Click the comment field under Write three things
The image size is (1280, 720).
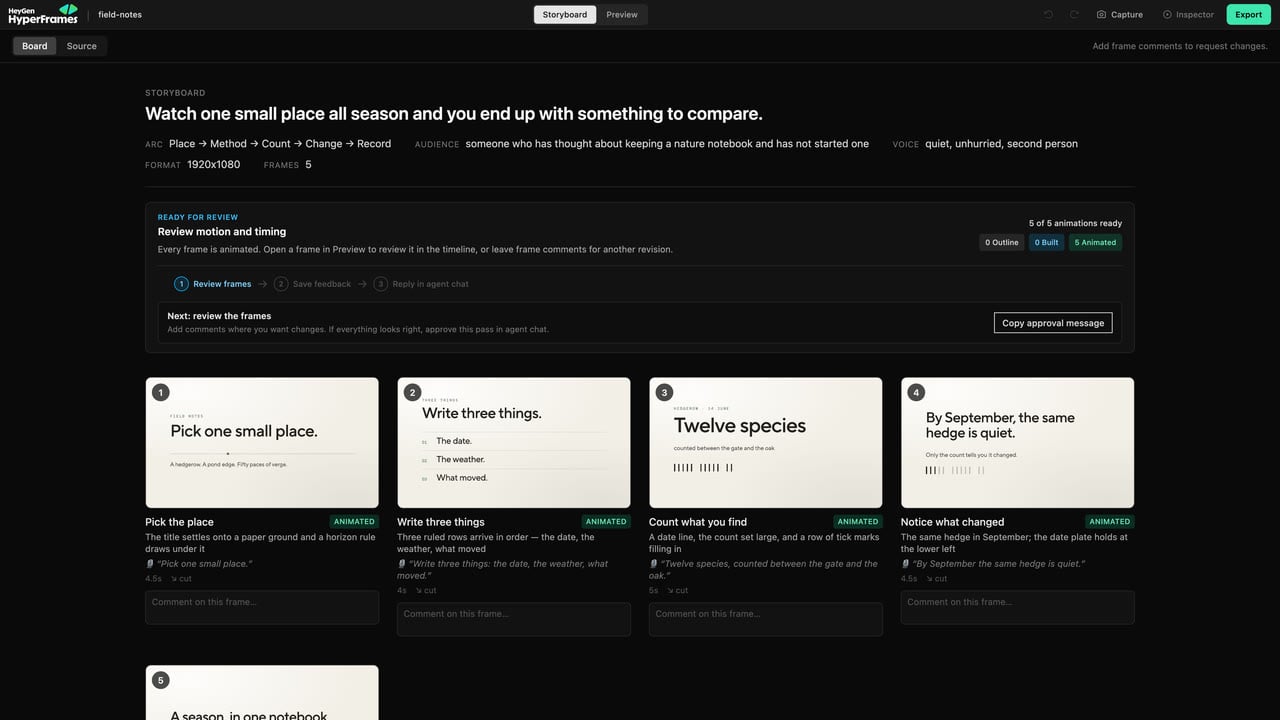coord(514,619)
